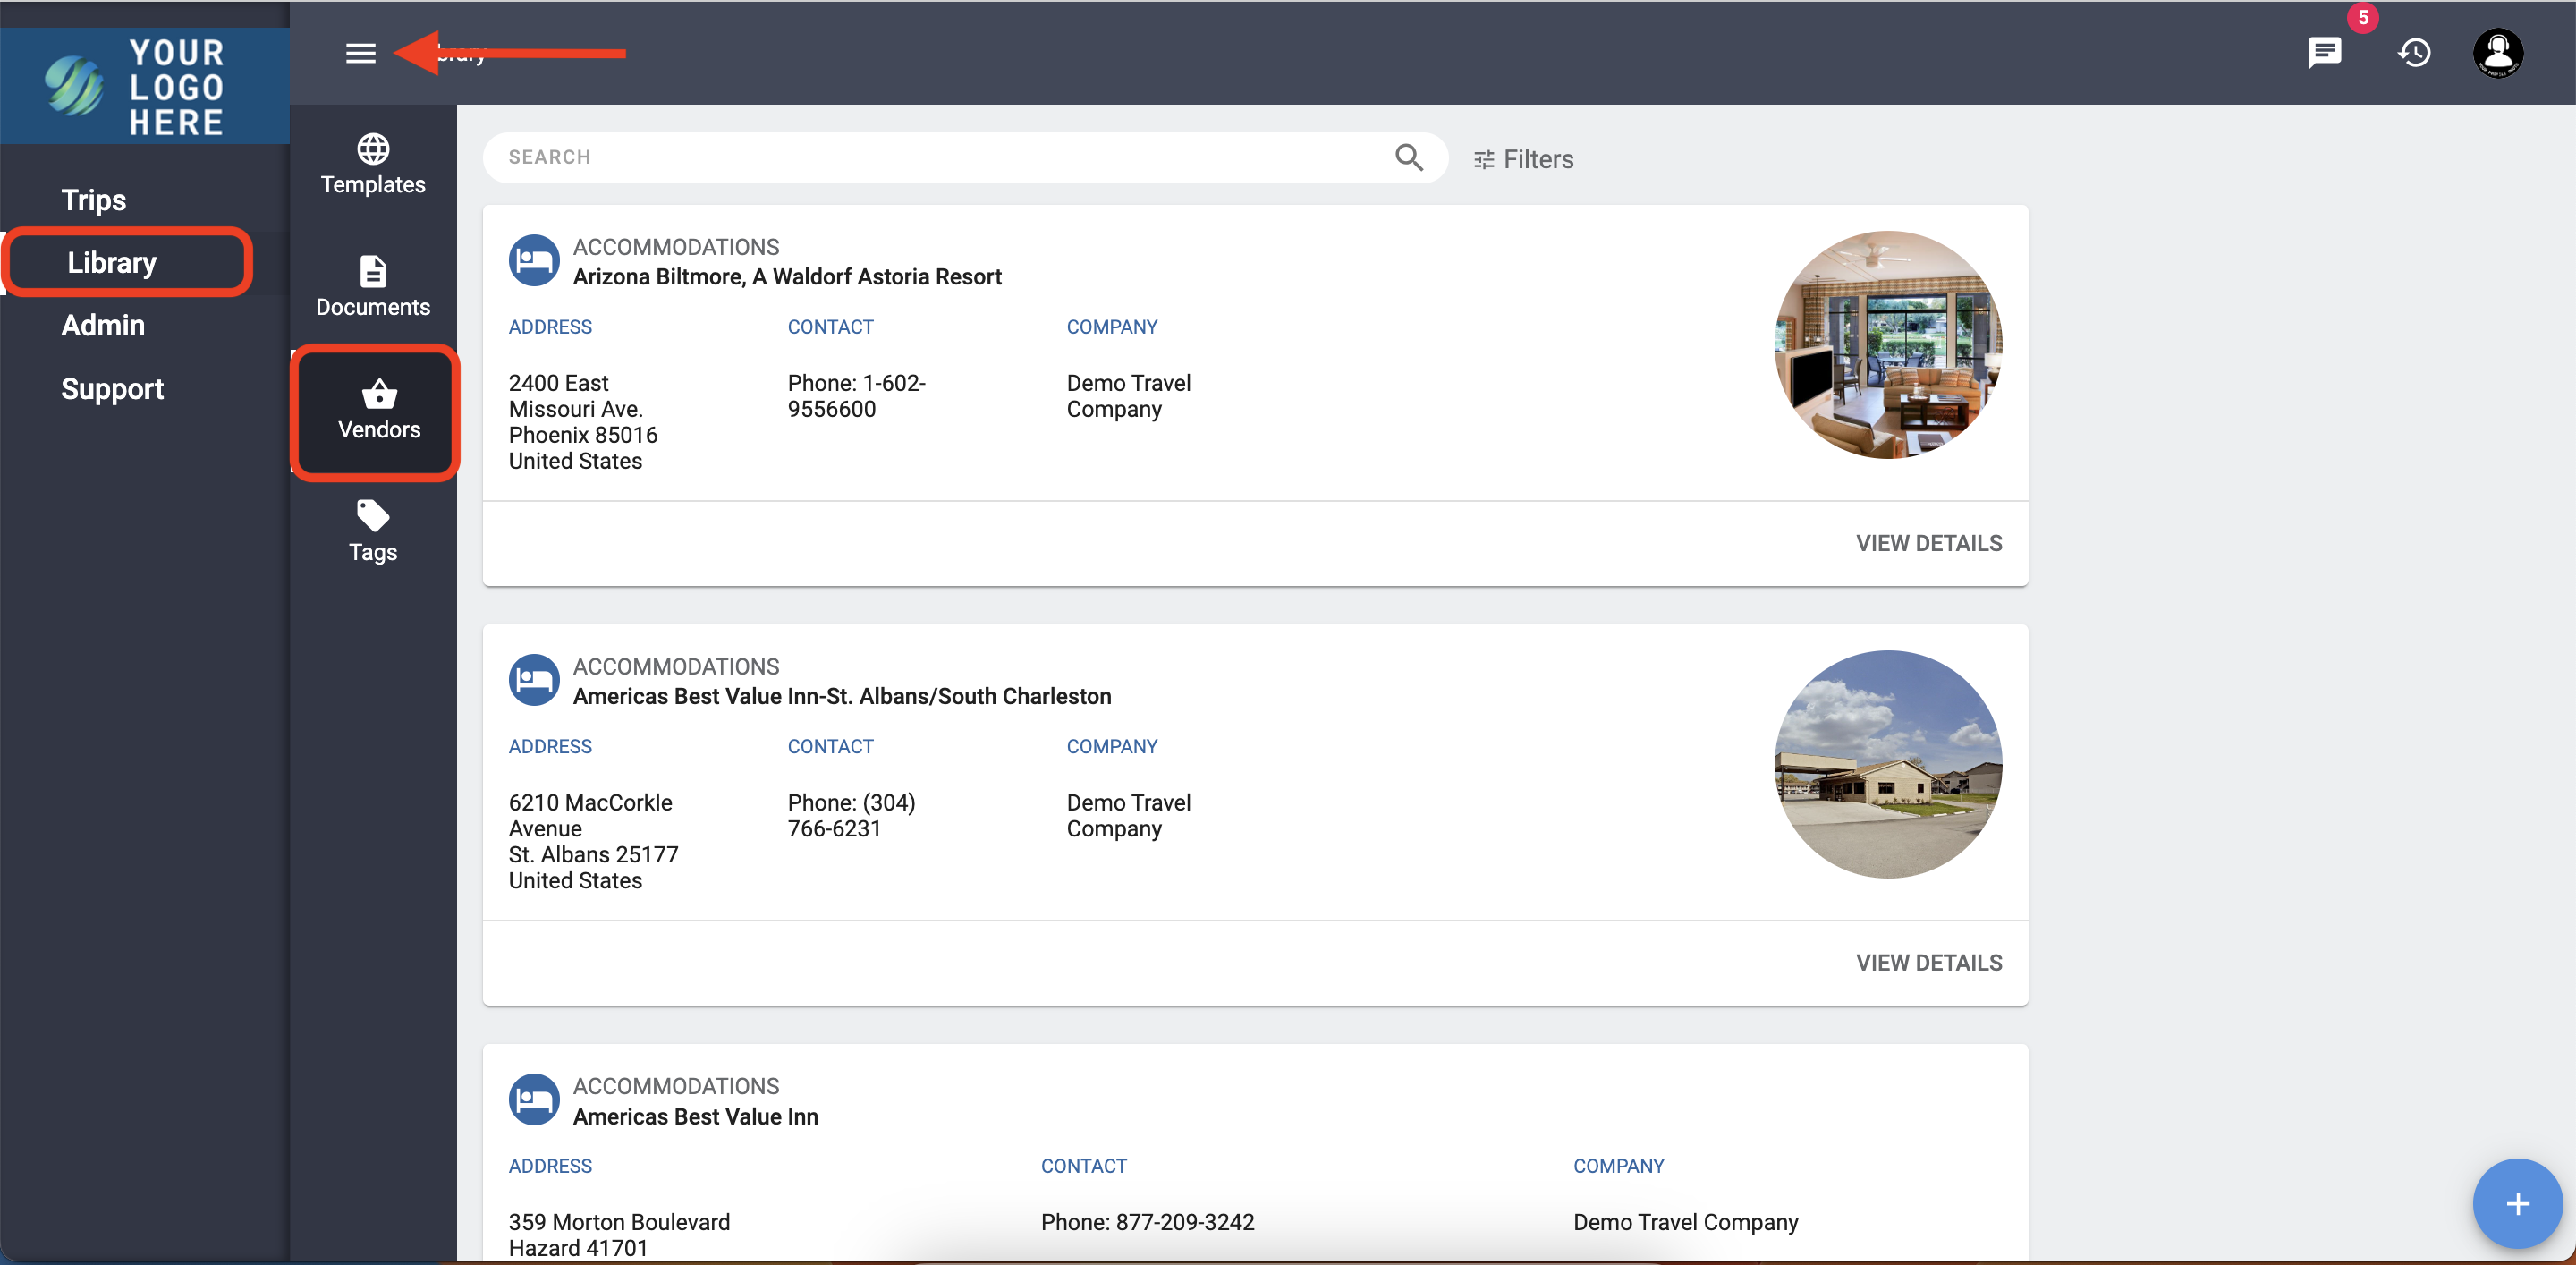Open Arizona Biltmore room photo thumbnail
This screenshot has width=2576, height=1265.
tap(1888, 345)
